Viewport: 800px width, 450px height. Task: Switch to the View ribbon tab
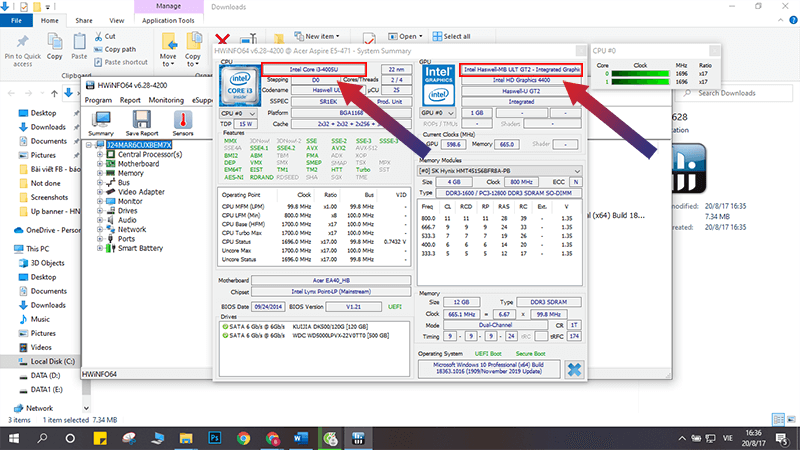(x=116, y=20)
